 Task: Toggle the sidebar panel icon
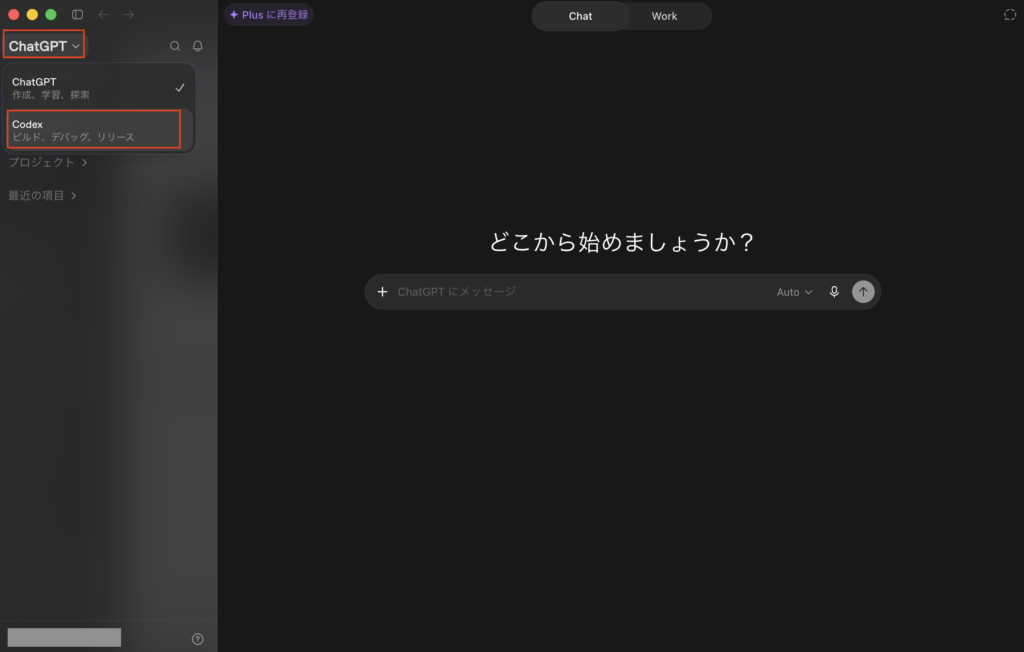[77, 14]
